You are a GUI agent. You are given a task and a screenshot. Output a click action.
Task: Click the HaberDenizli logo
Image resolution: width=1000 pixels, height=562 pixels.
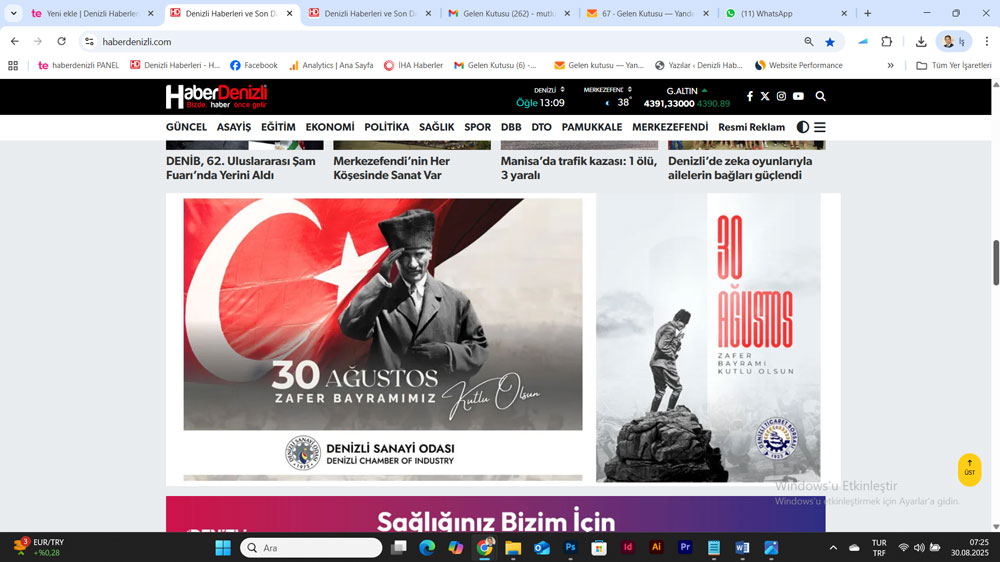tap(216, 96)
